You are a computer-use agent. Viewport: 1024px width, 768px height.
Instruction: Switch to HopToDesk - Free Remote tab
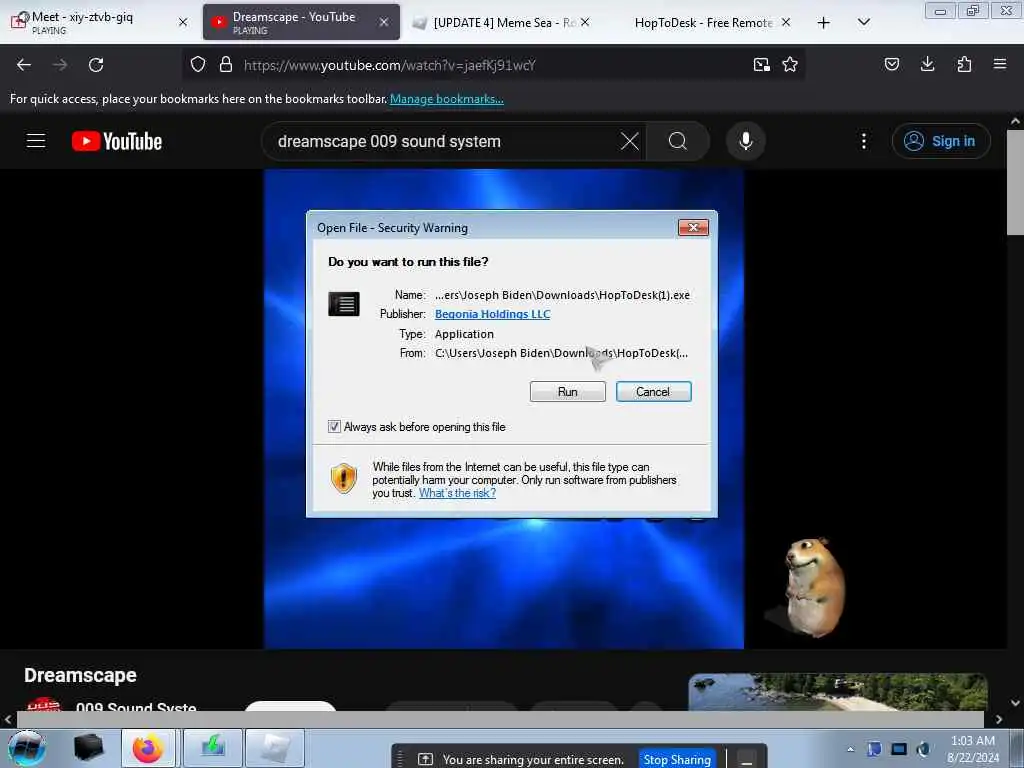(703, 22)
